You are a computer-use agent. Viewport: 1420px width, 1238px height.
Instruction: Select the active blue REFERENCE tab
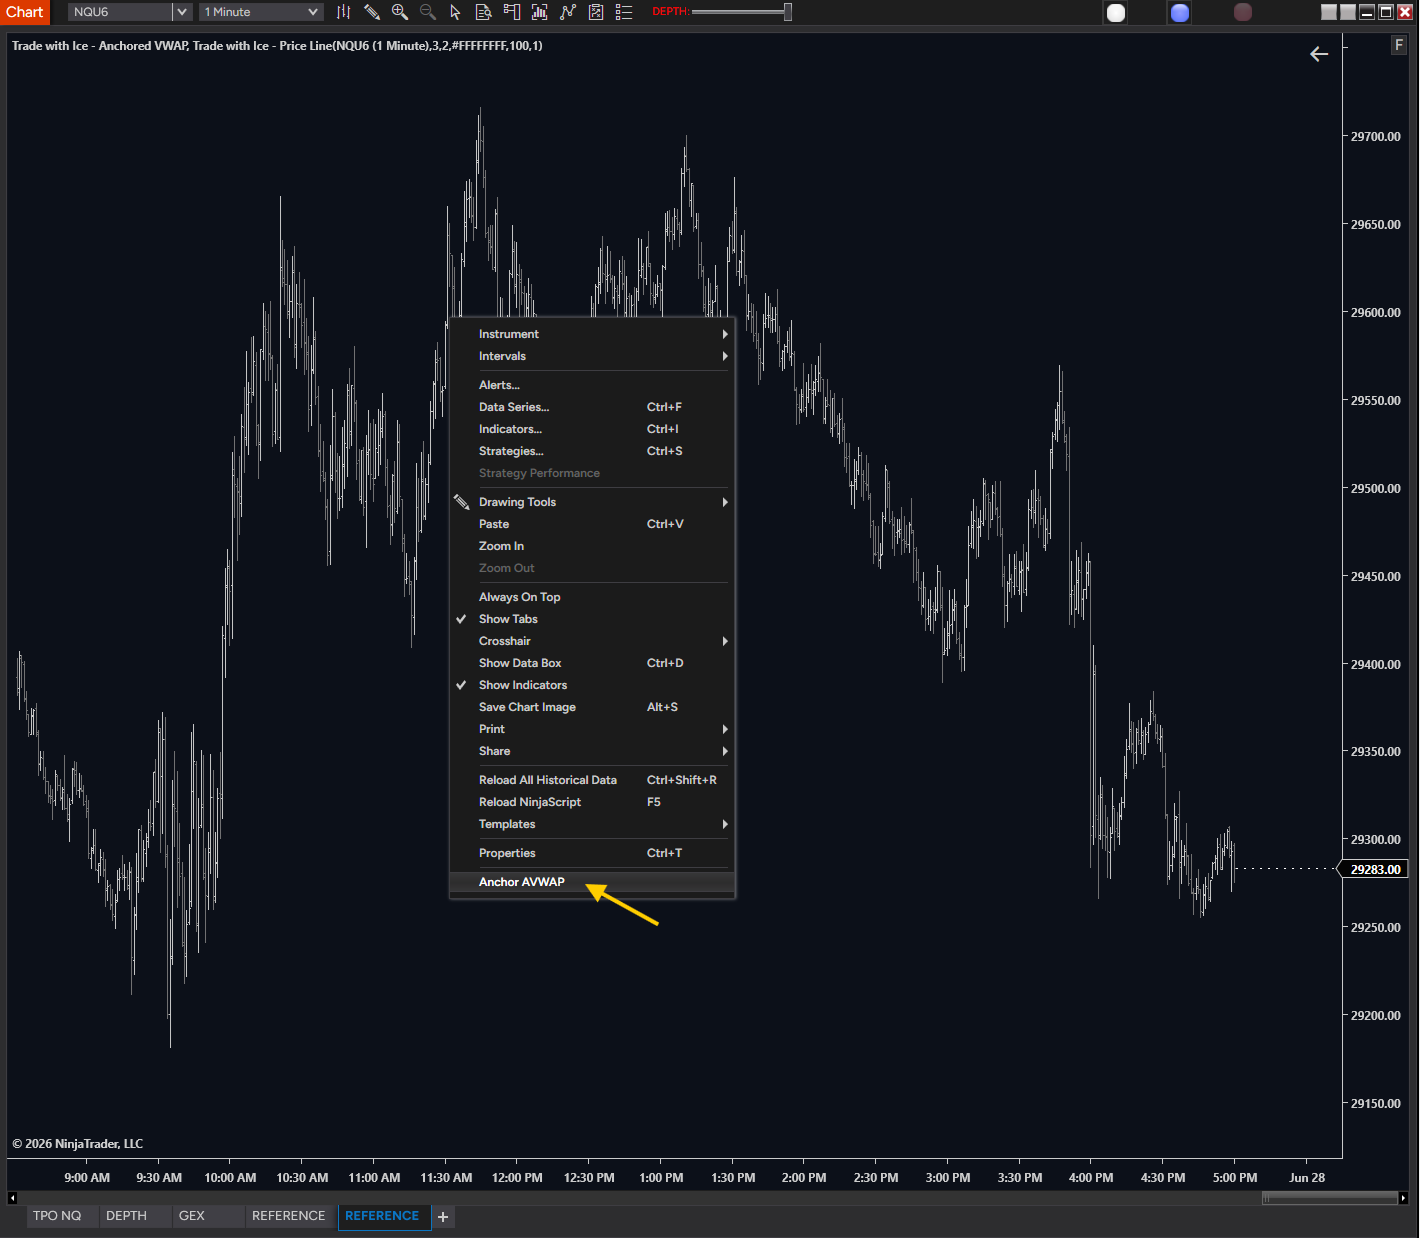[x=382, y=1216]
